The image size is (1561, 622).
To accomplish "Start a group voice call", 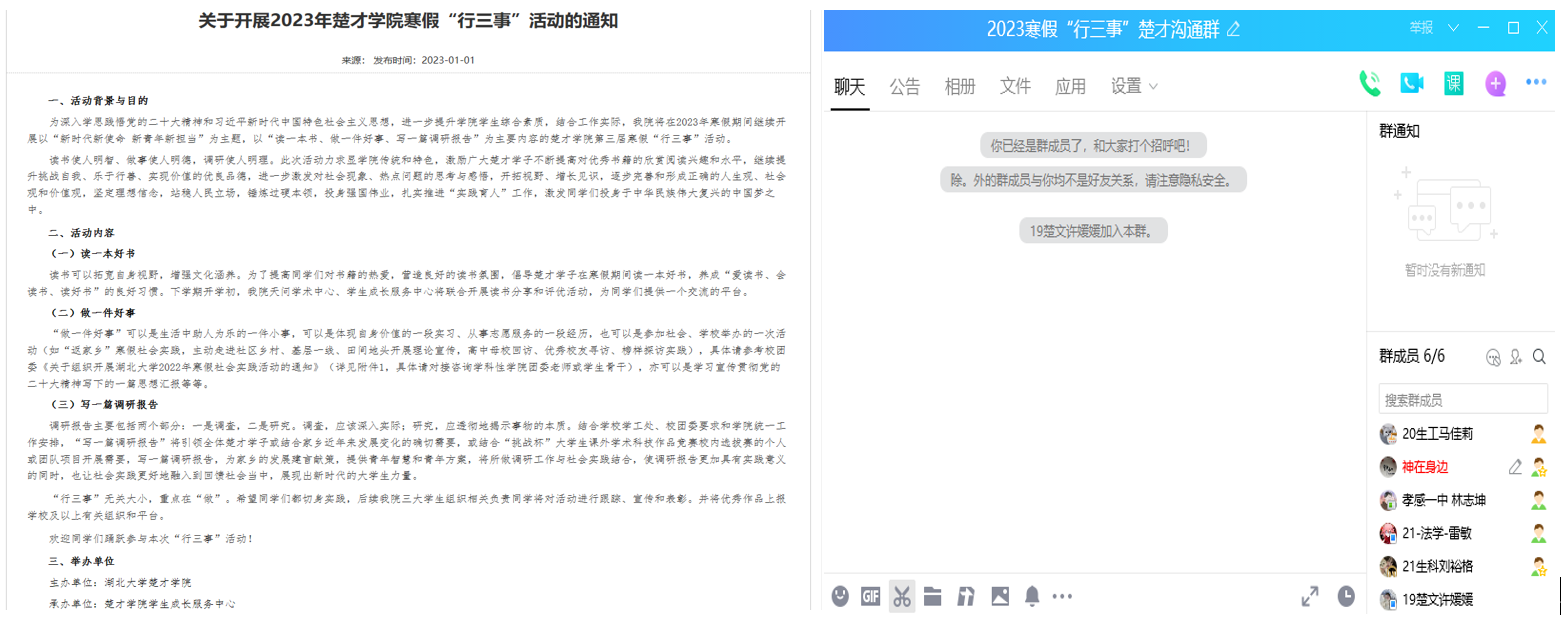I will coord(1369,84).
